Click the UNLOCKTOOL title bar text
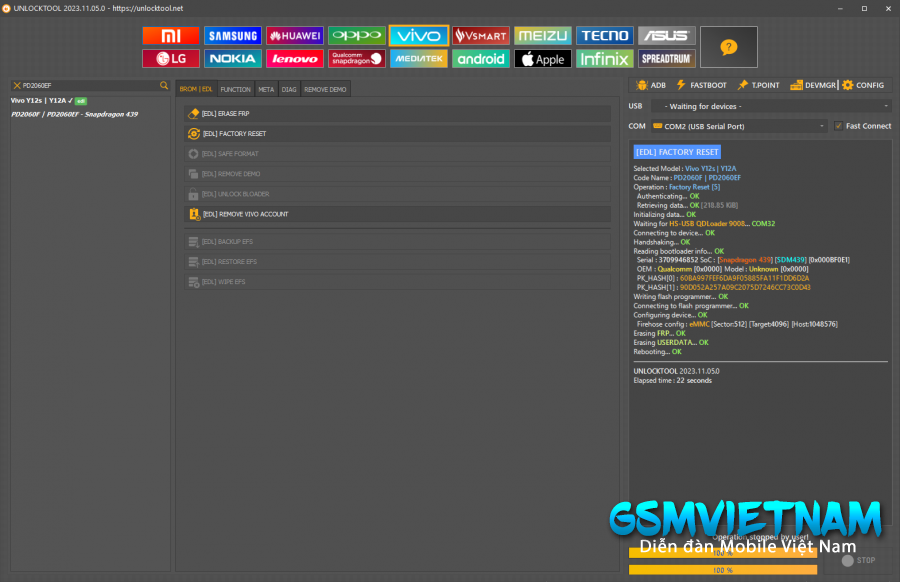Image resolution: width=900 pixels, height=582 pixels. [x=98, y=8]
